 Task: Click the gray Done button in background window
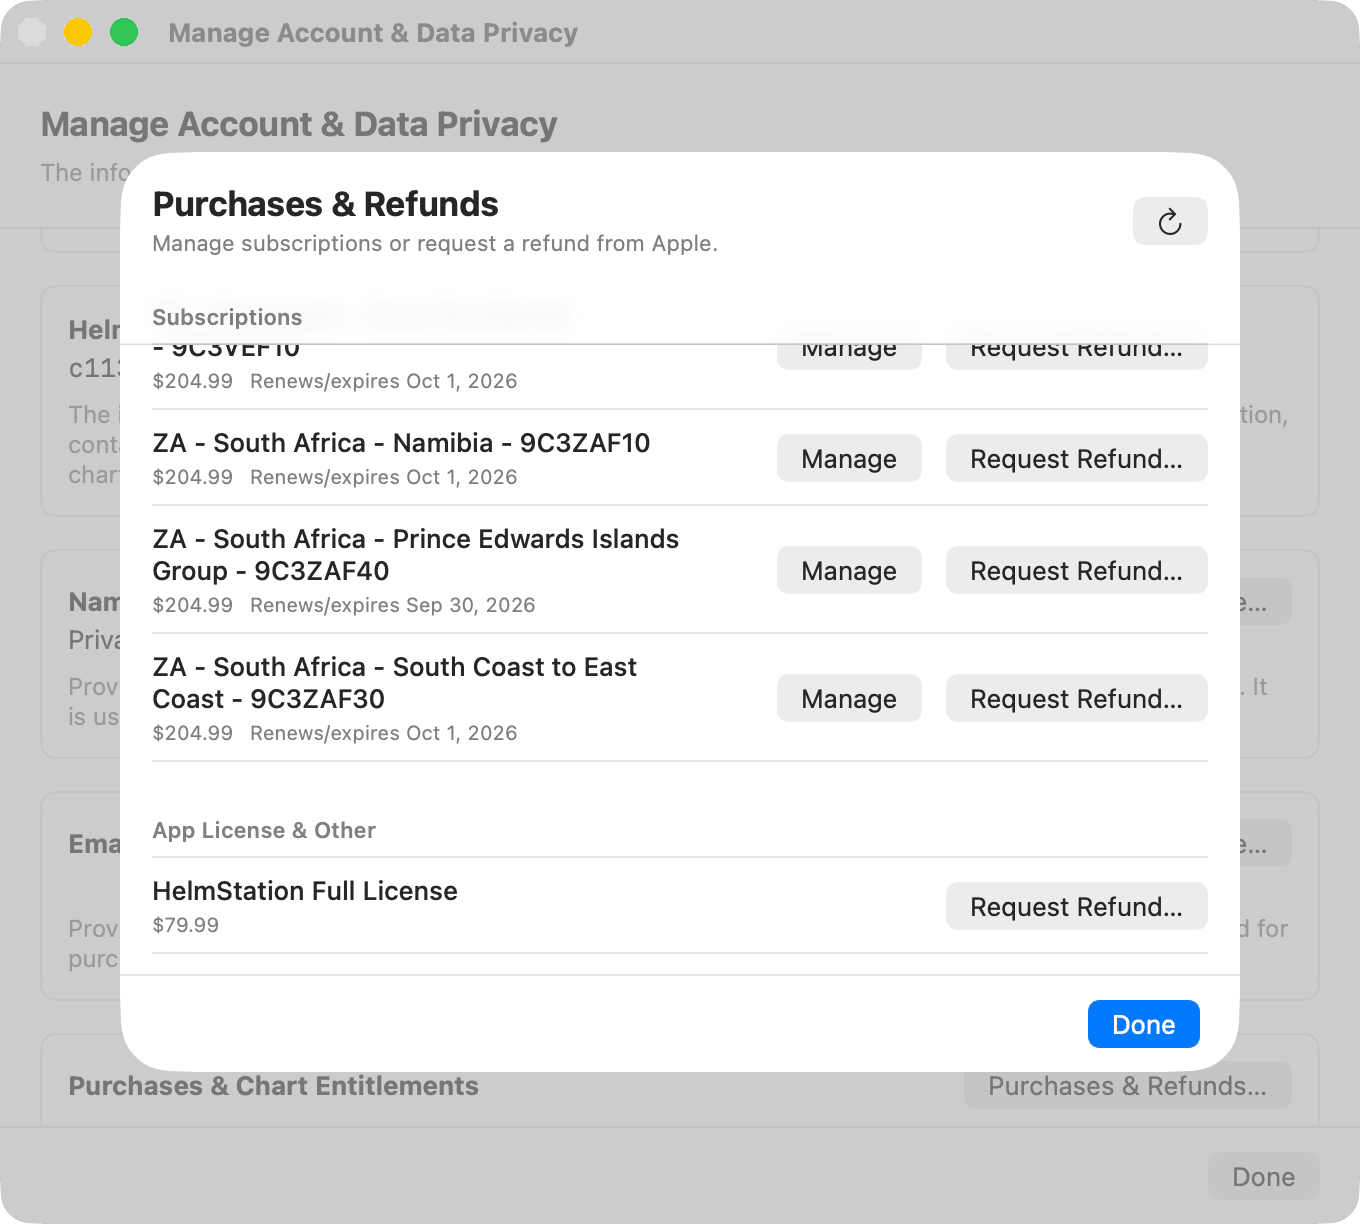pos(1264,1177)
